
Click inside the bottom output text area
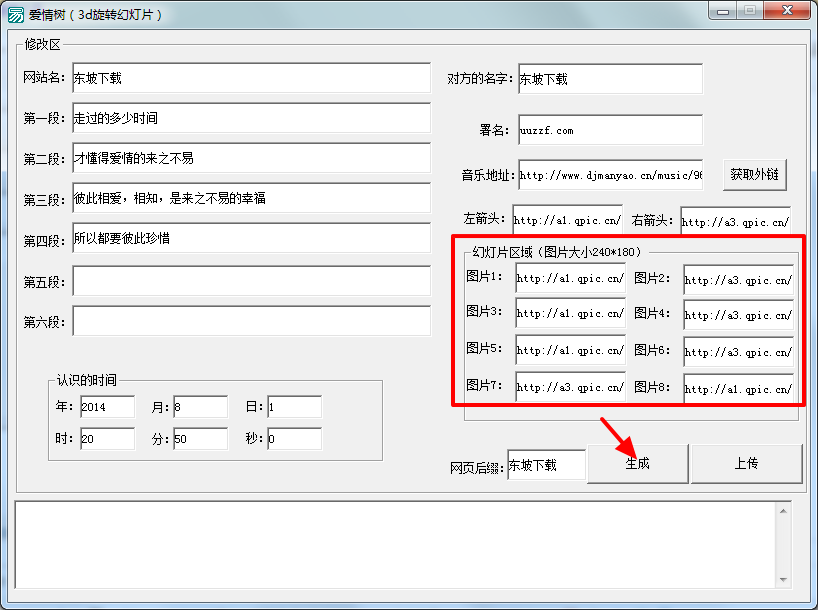coord(395,545)
